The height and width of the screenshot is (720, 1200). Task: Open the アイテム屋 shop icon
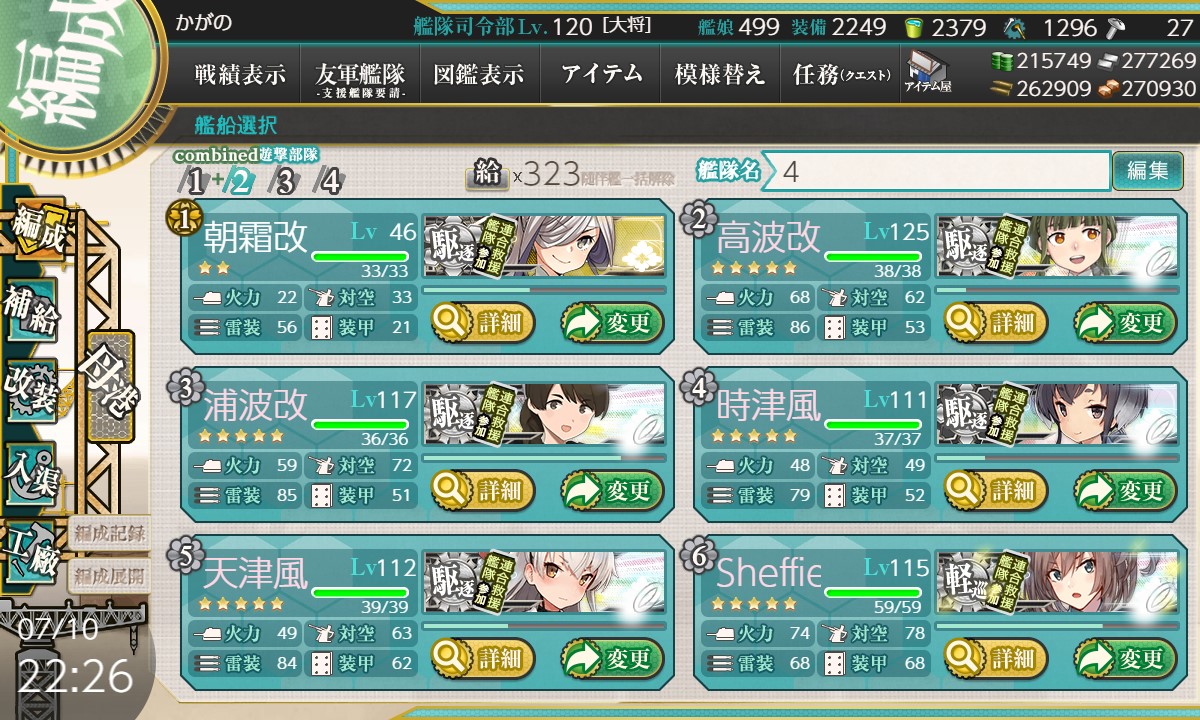(929, 73)
